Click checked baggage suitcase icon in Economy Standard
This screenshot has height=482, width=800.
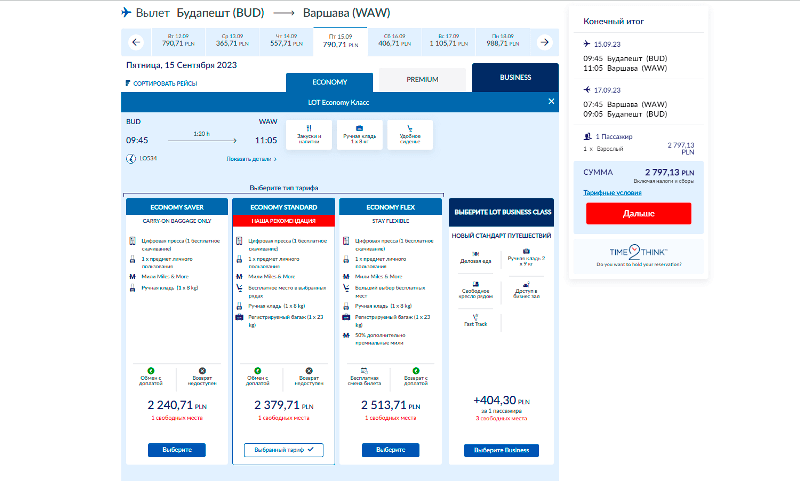coord(239,317)
